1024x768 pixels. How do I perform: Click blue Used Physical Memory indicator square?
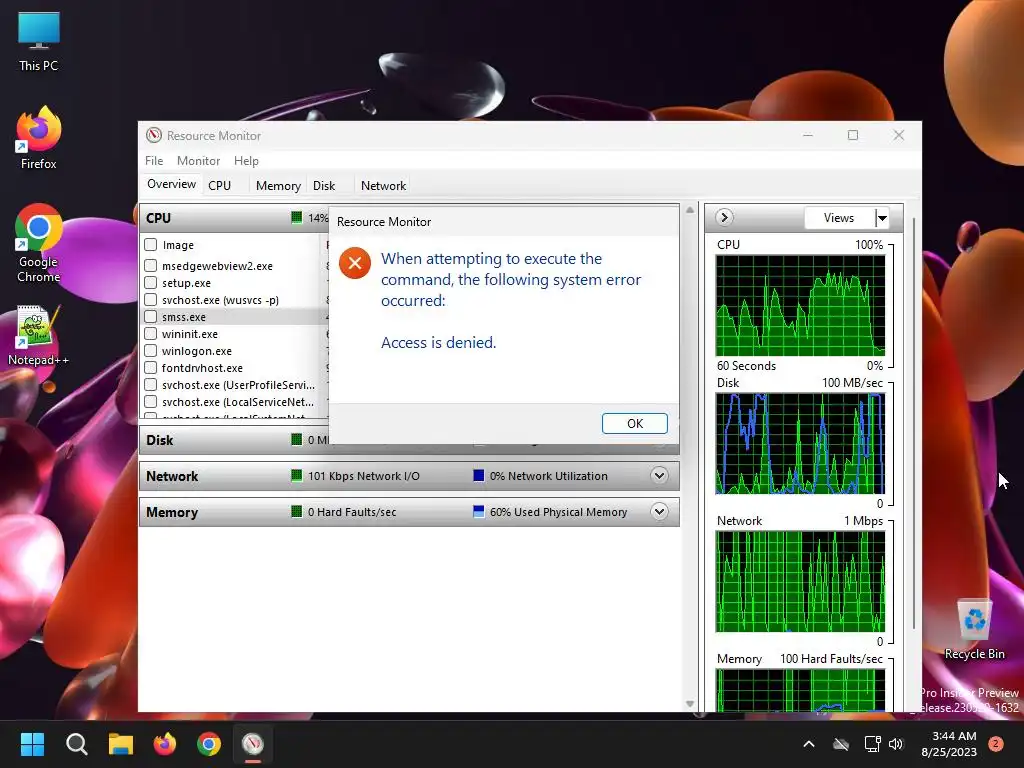479,511
